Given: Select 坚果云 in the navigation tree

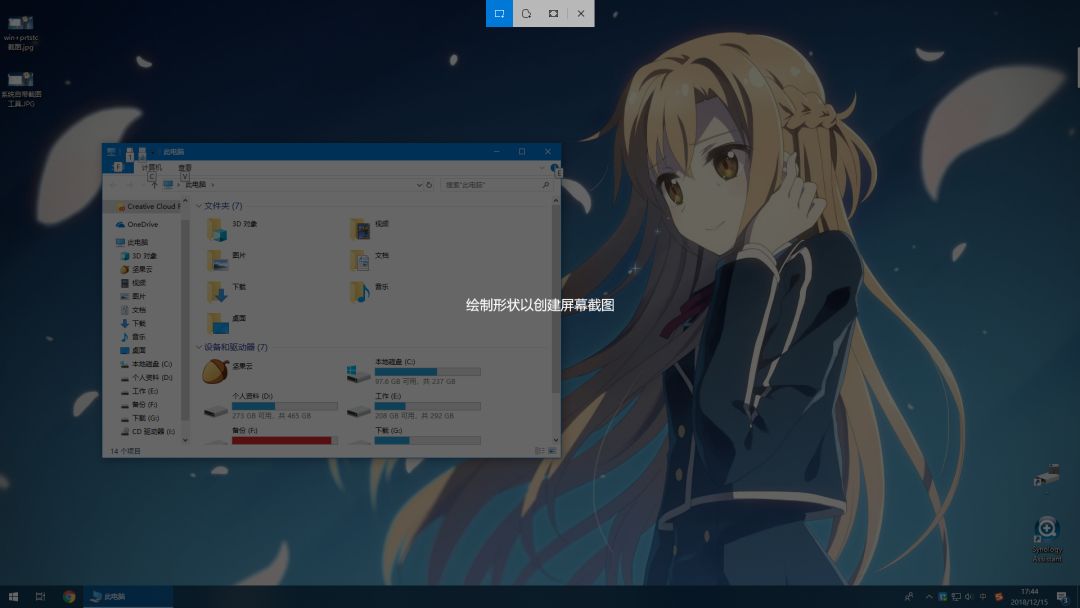Looking at the screenshot, I should tap(136, 269).
